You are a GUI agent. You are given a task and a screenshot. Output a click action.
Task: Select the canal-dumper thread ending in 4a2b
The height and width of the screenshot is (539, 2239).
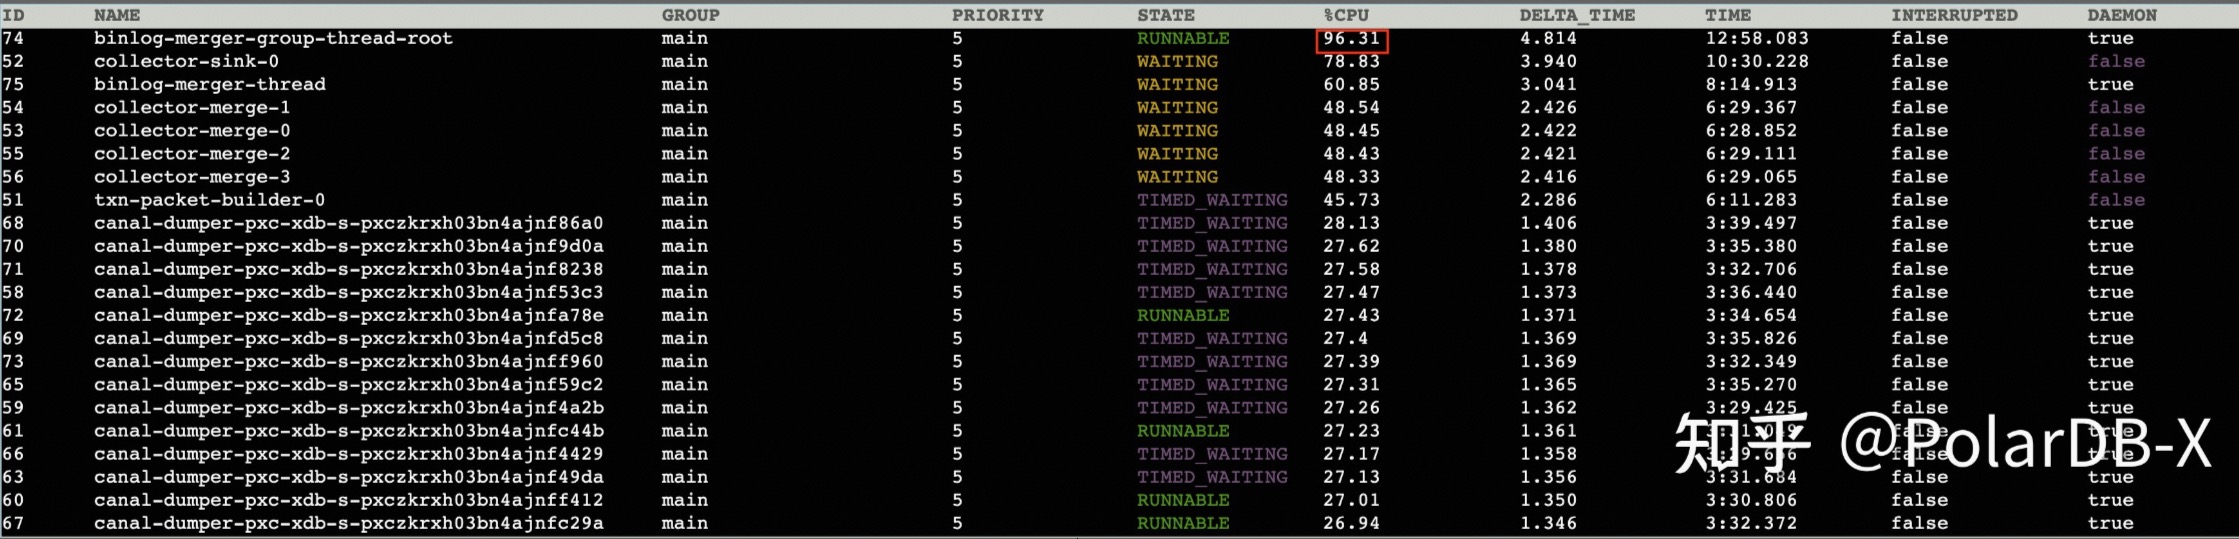tap(349, 407)
